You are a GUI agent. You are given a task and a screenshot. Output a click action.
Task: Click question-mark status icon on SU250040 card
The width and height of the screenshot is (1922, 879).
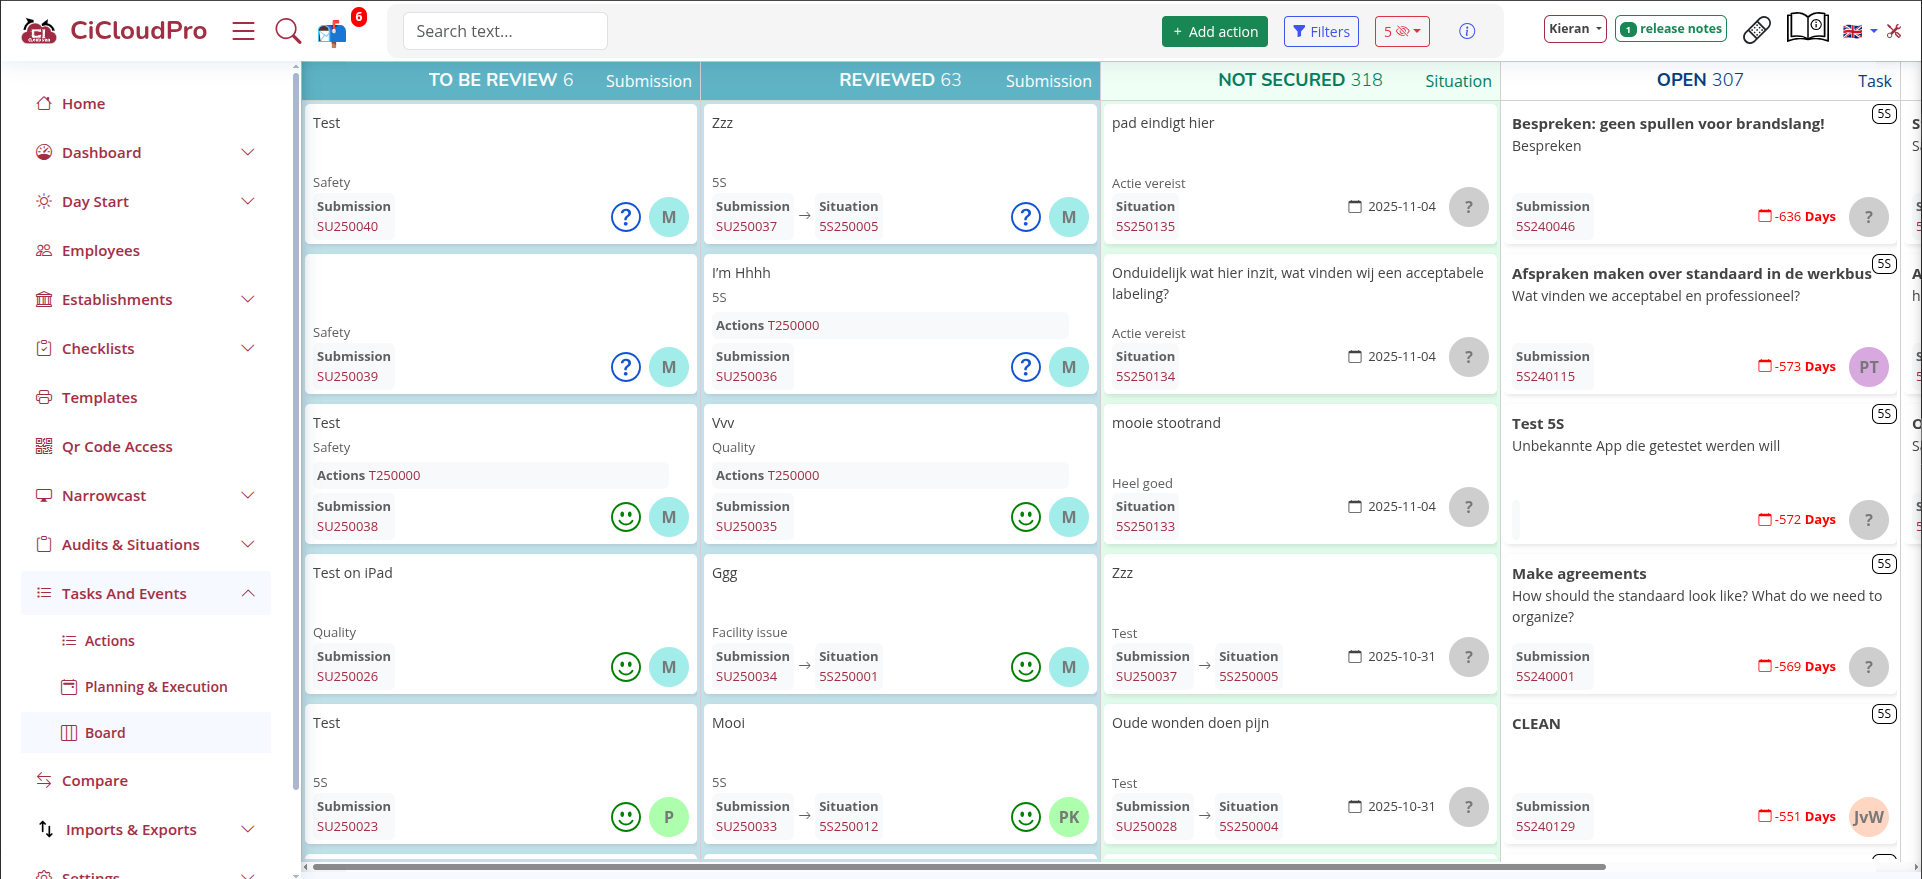tap(626, 217)
